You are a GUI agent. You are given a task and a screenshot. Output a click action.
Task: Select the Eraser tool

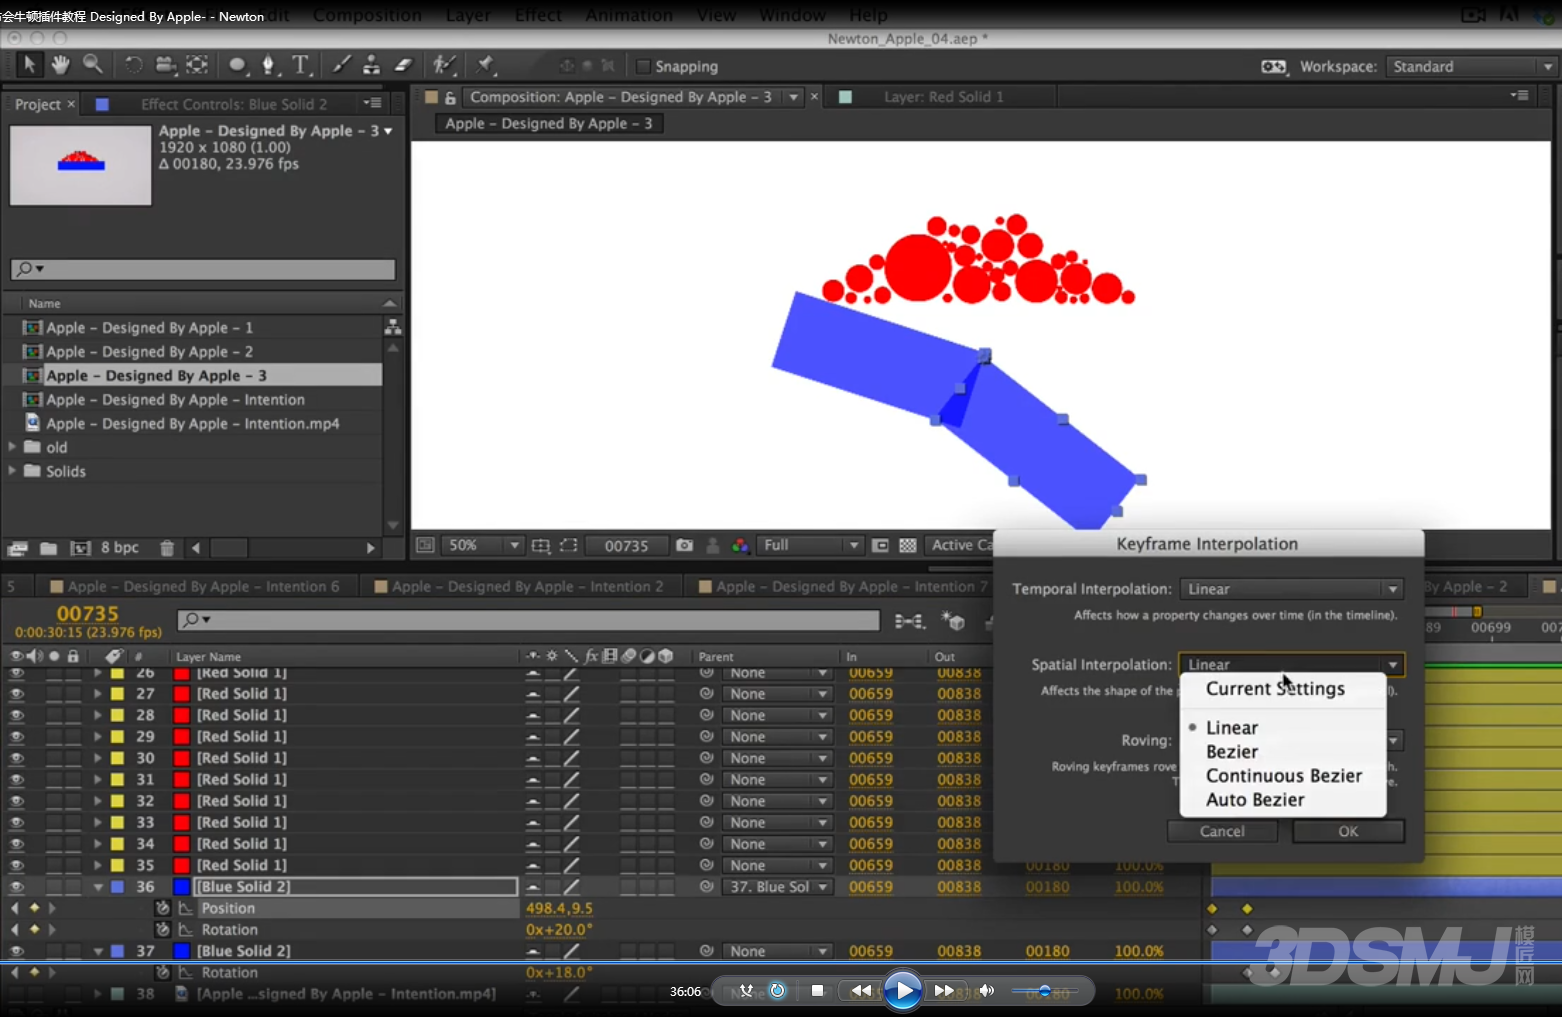pos(403,65)
